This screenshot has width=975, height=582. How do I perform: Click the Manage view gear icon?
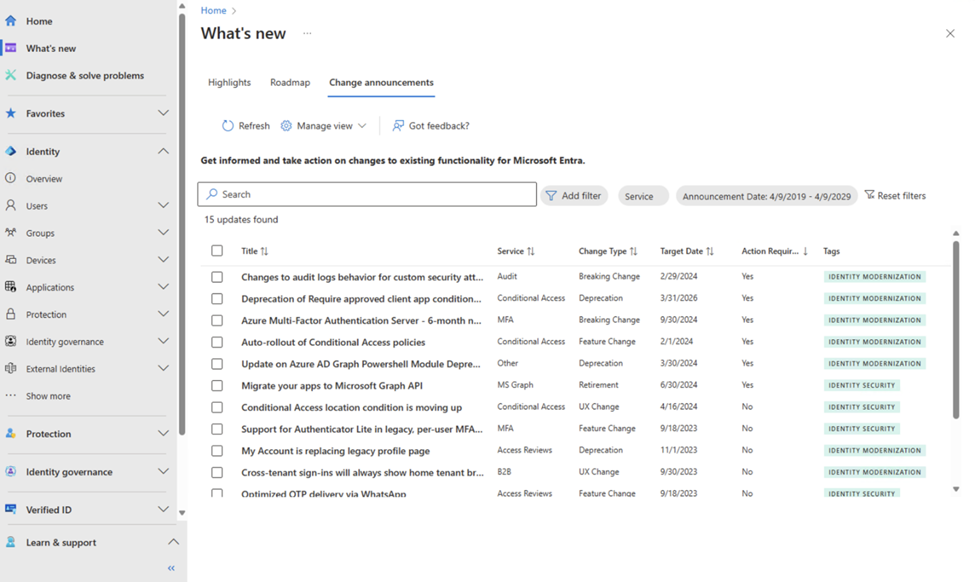(286, 126)
